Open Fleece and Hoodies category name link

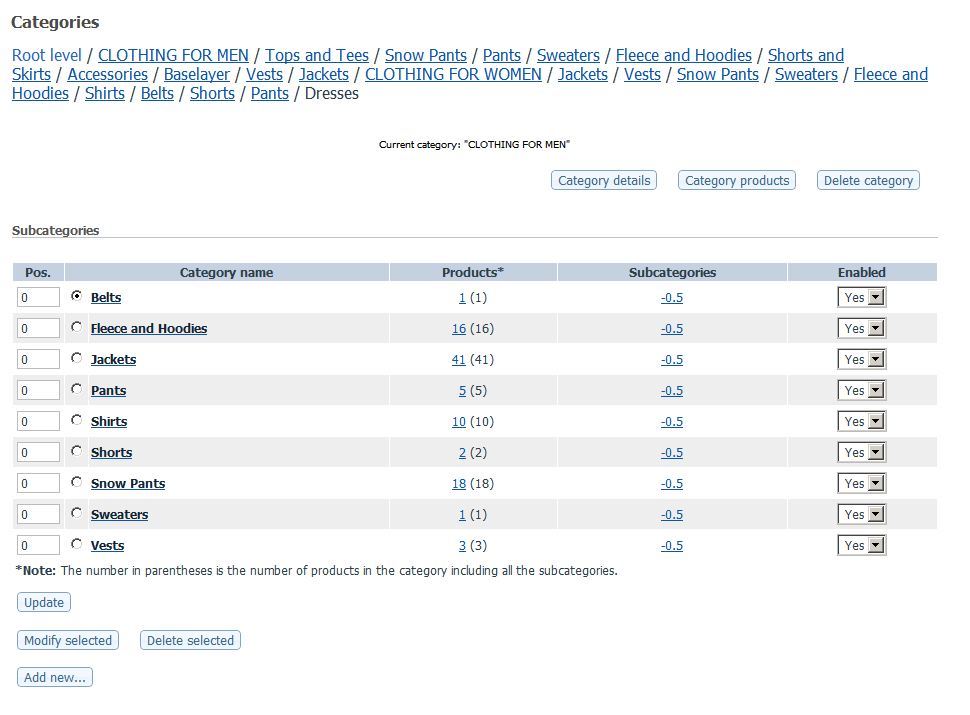pyautogui.click(x=149, y=329)
